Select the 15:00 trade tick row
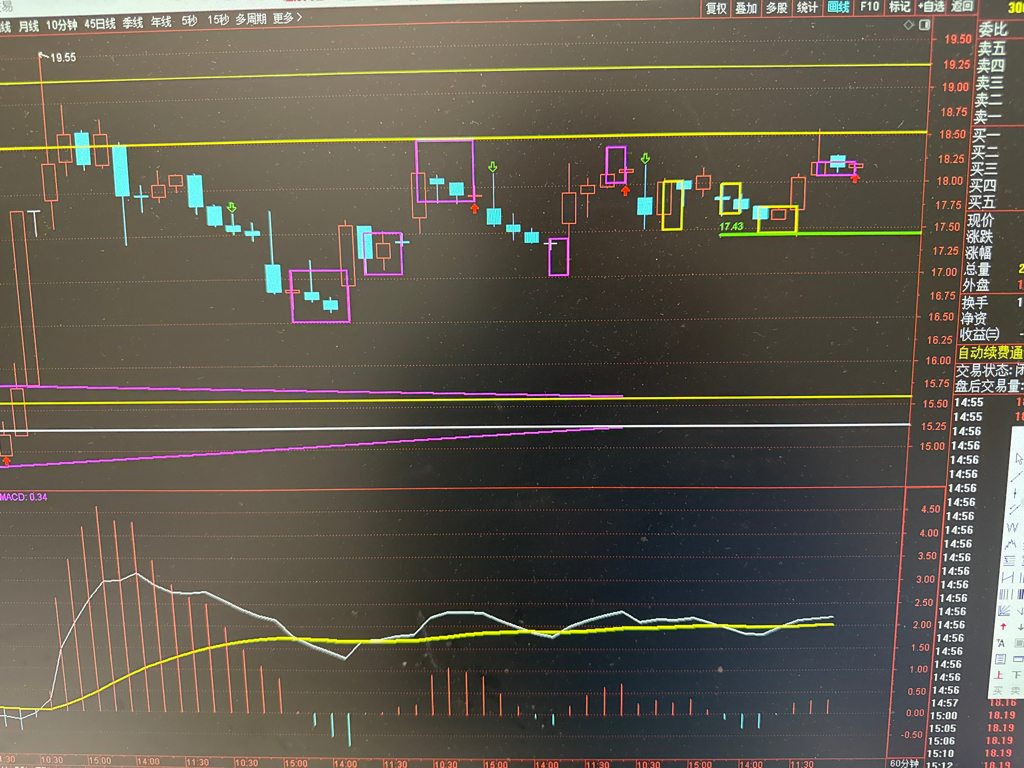The height and width of the screenshot is (768, 1024). (974, 715)
